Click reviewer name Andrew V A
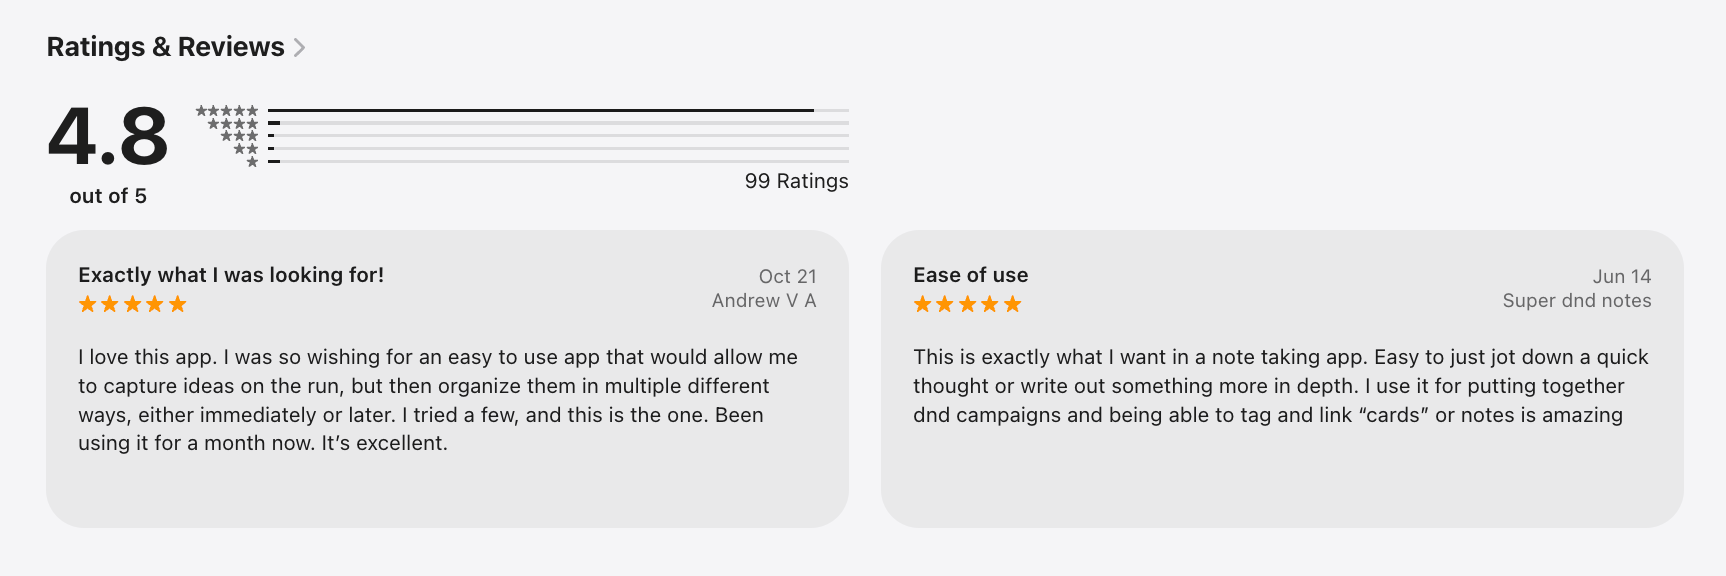Viewport: 1726px width, 576px height. pyautogui.click(x=763, y=300)
